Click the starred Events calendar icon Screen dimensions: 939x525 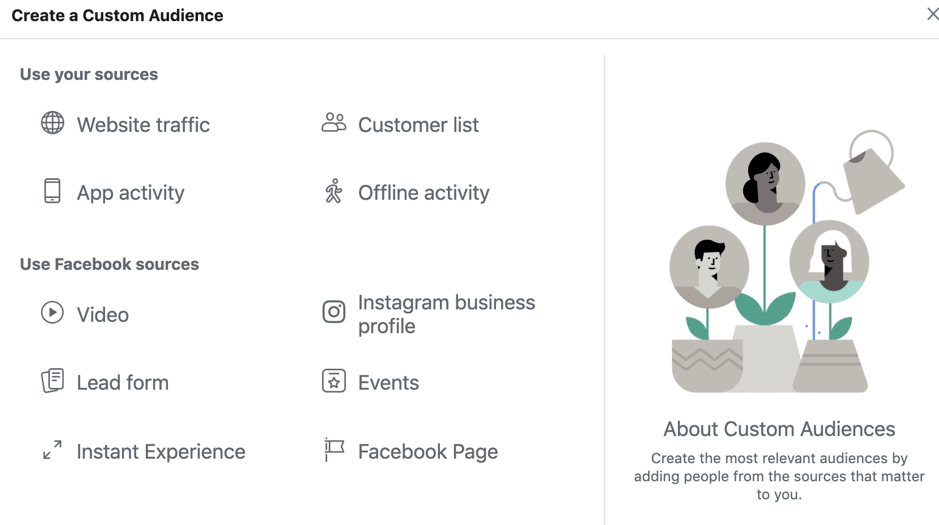click(334, 381)
